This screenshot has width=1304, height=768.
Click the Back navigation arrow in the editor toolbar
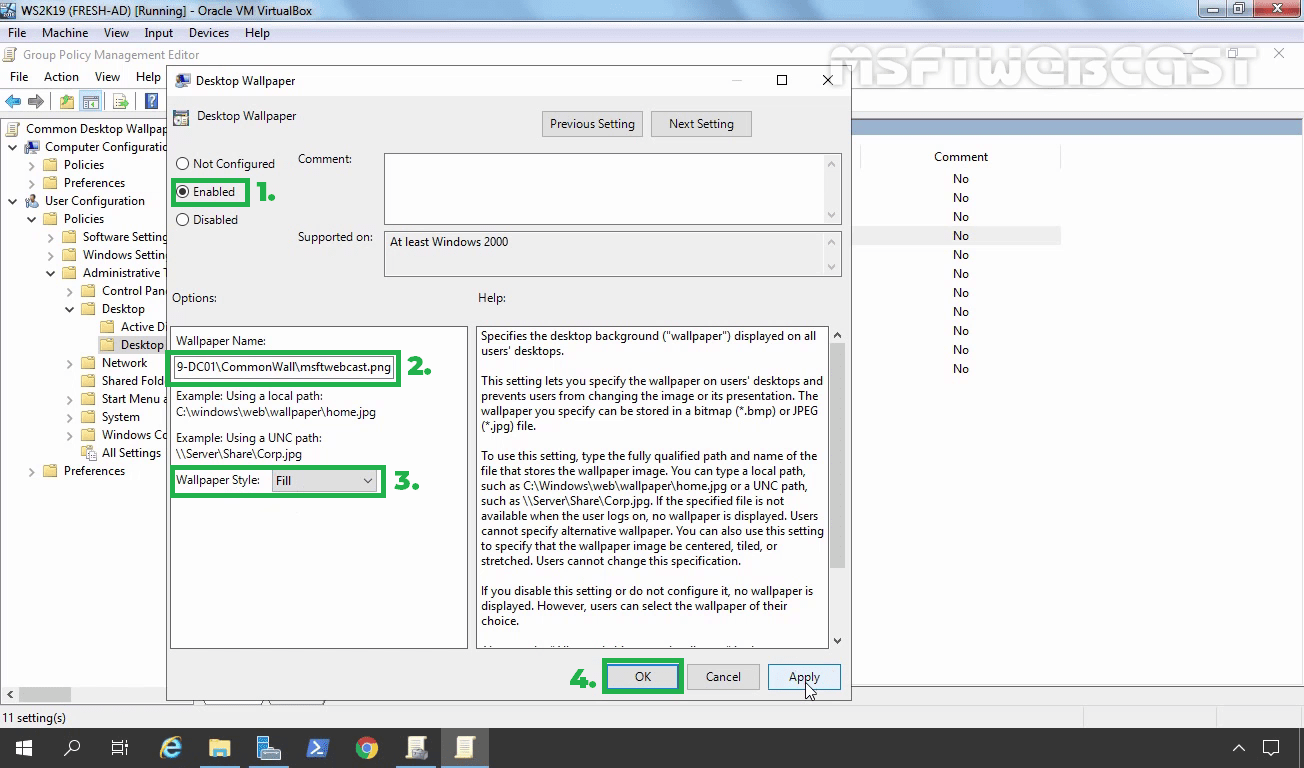pyautogui.click(x=13, y=100)
